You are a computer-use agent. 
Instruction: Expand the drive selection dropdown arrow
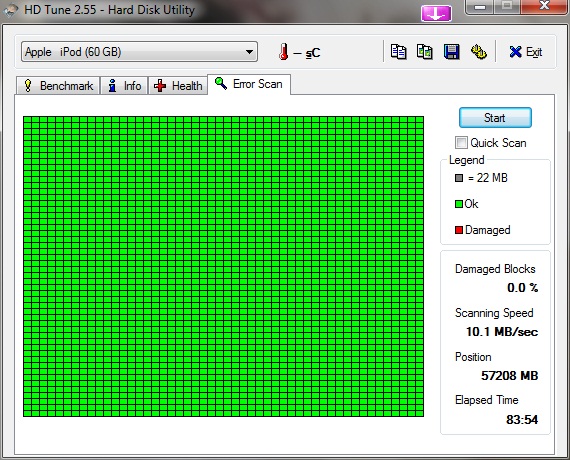click(249, 52)
